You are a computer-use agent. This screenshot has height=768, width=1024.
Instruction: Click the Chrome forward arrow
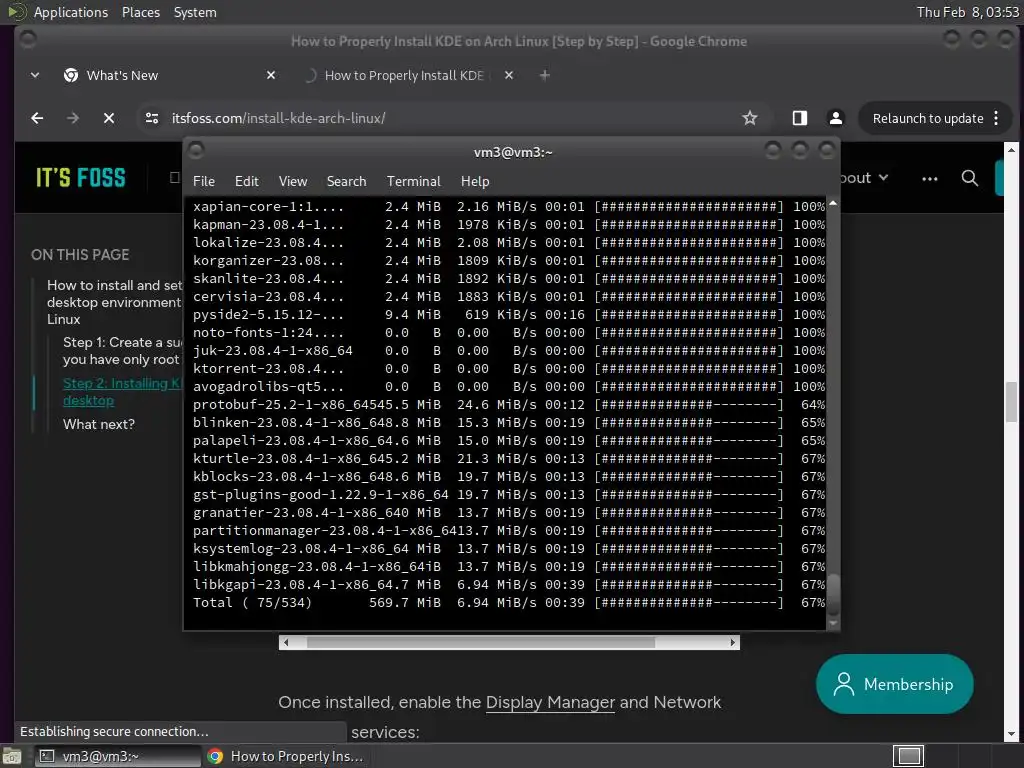[72, 118]
